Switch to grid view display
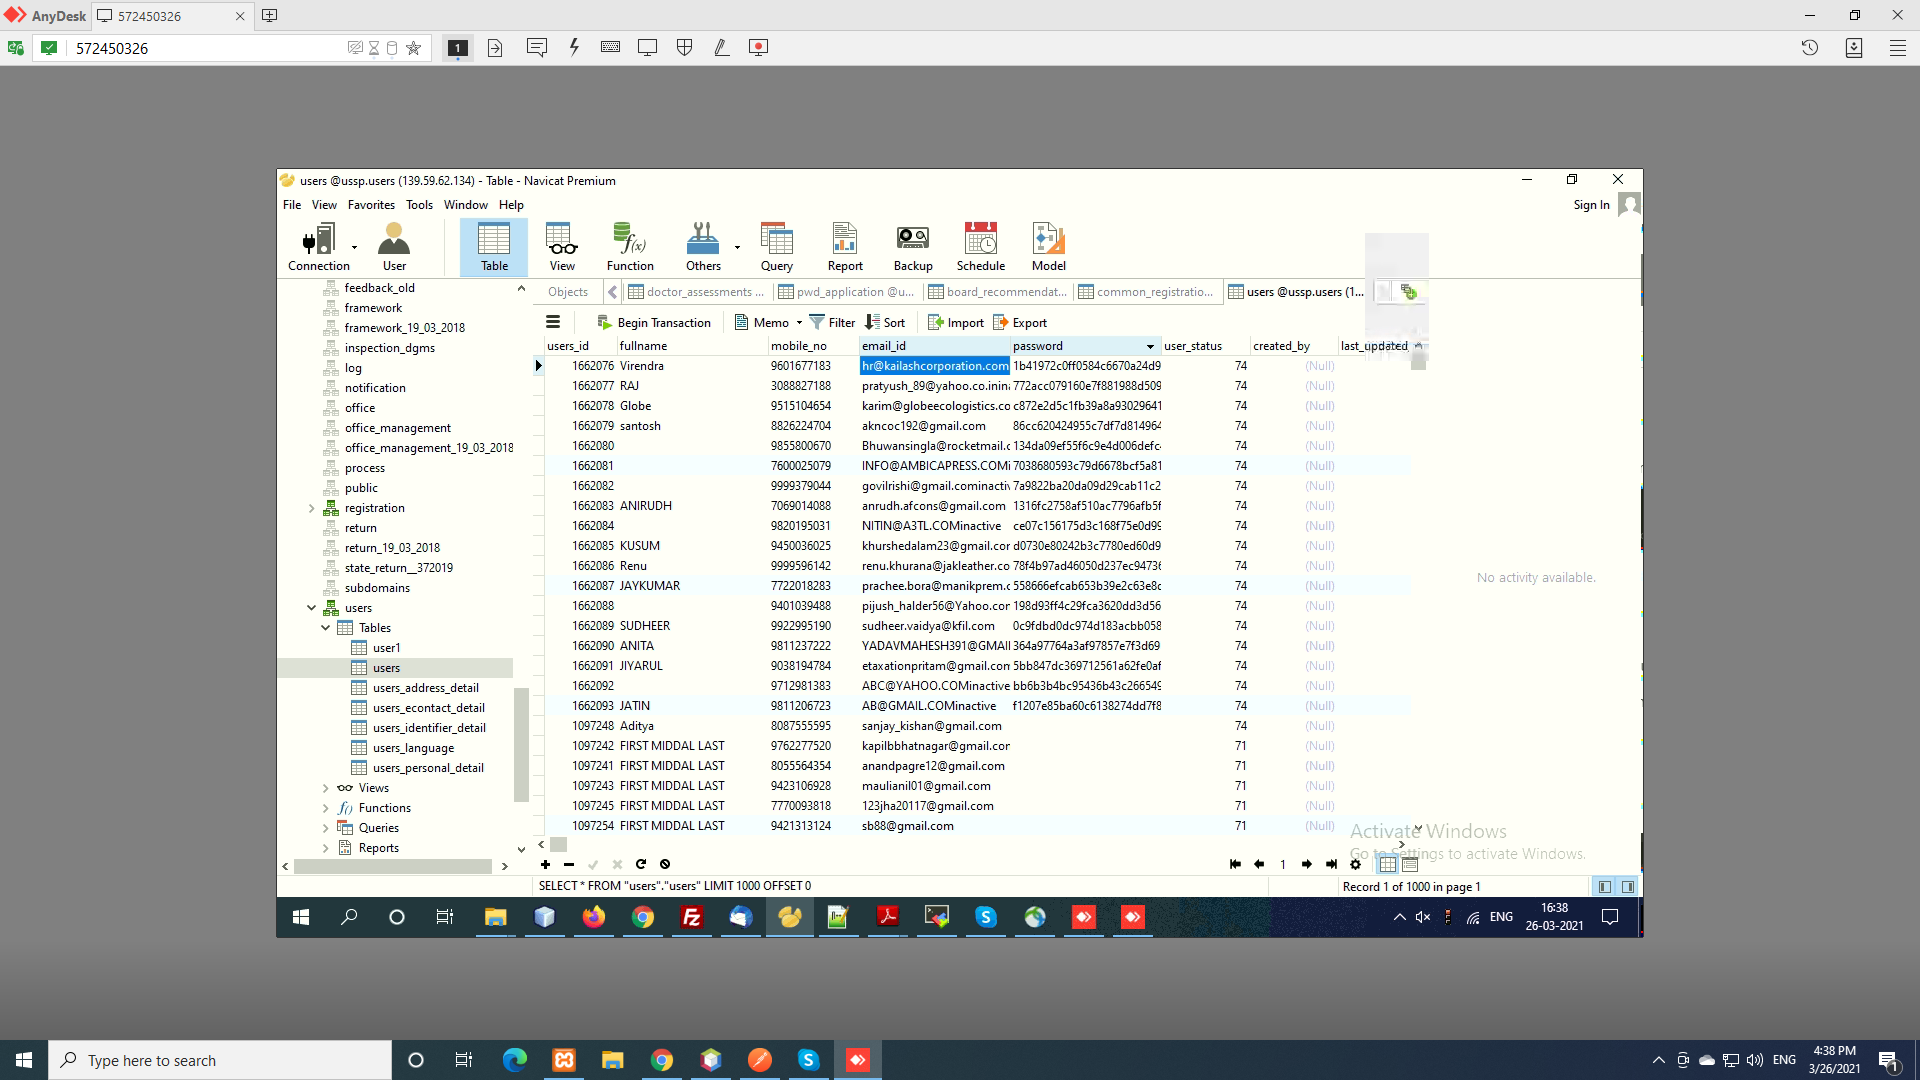The width and height of the screenshot is (1920, 1080). pos(1388,864)
